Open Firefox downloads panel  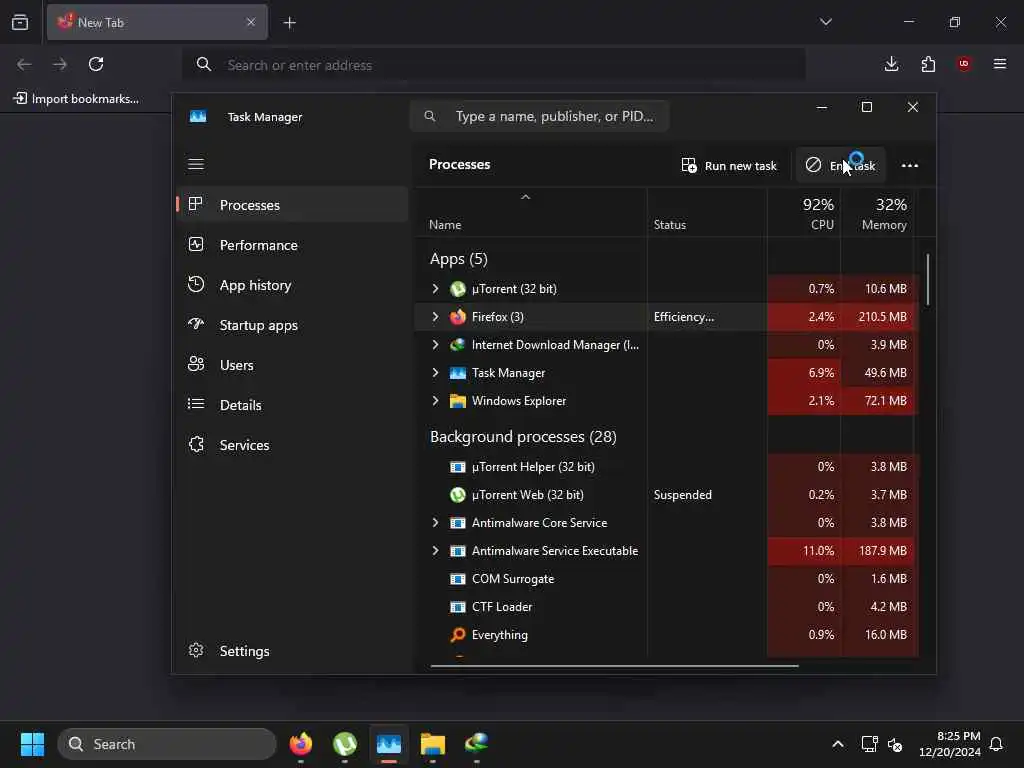pos(891,64)
